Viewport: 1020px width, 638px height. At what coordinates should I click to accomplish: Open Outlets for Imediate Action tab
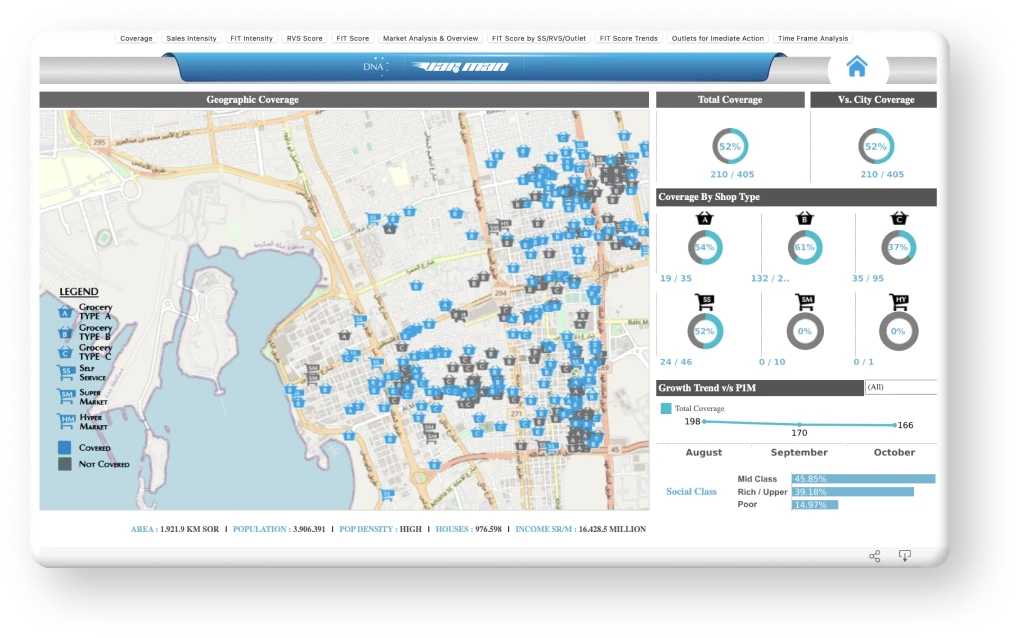[718, 38]
